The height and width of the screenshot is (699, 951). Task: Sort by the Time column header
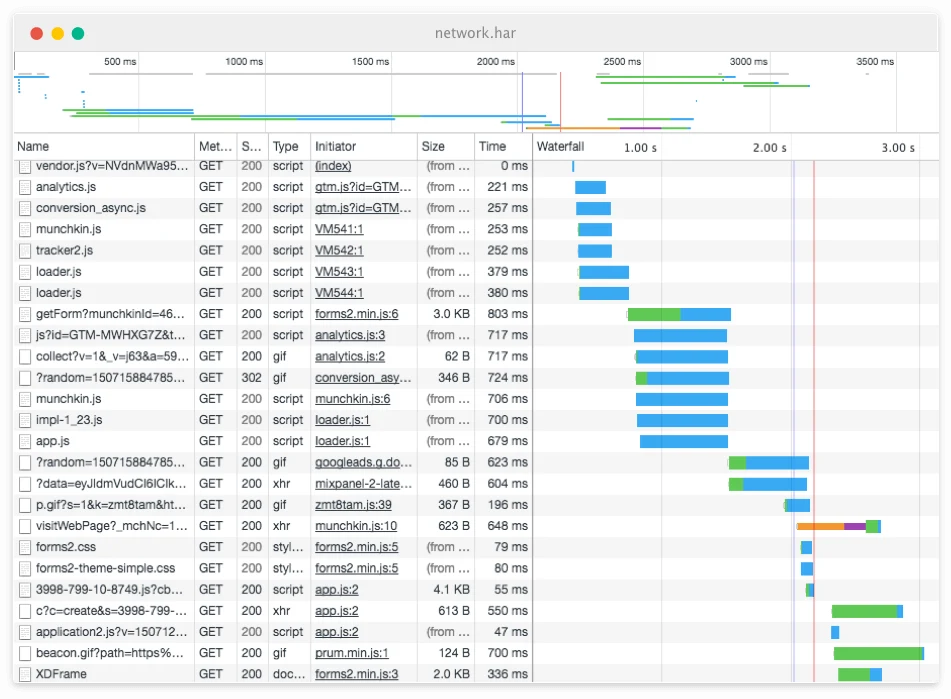(503, 147)
